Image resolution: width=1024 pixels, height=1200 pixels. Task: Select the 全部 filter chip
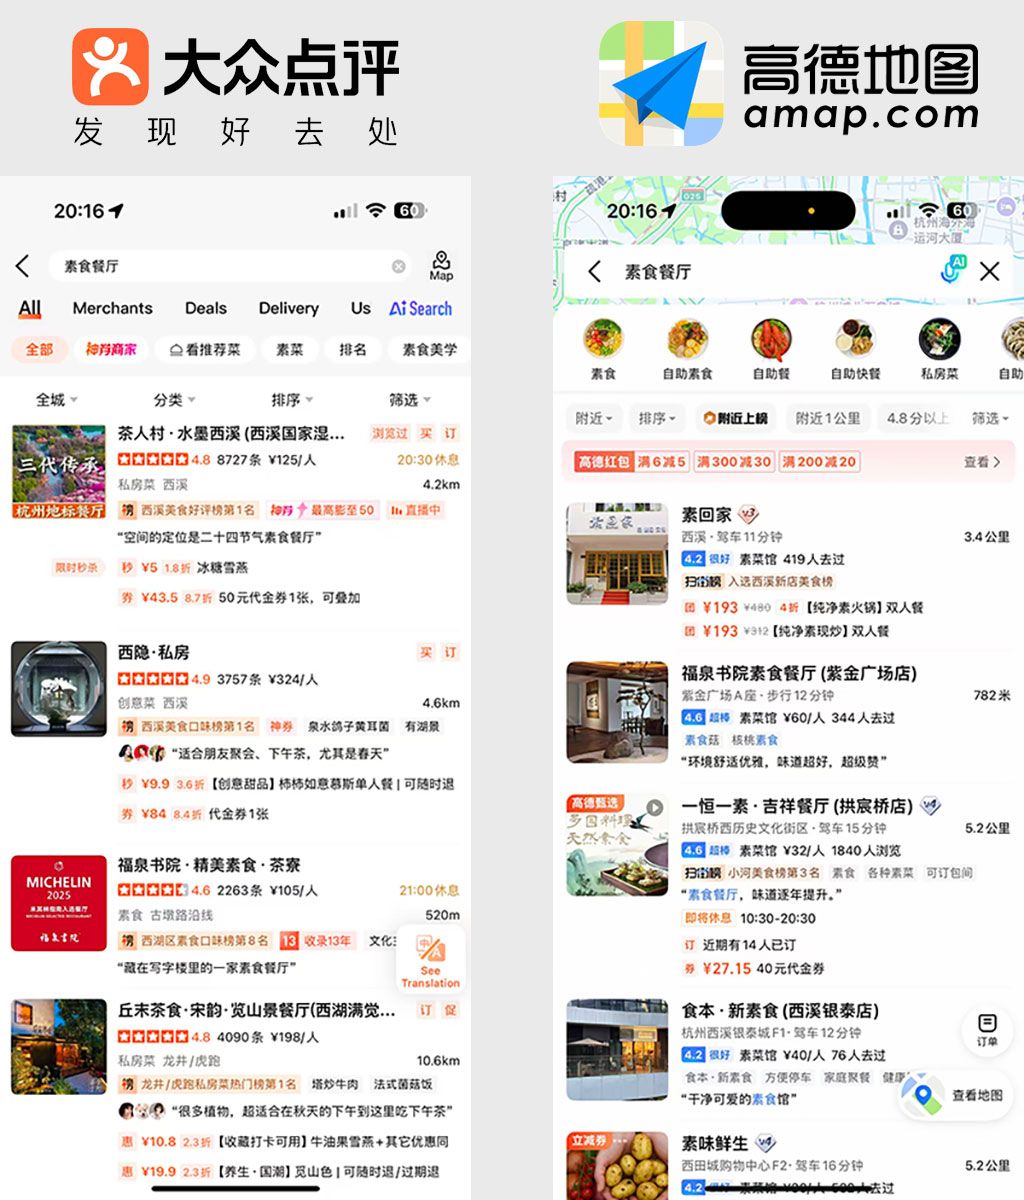coord(40,349)
